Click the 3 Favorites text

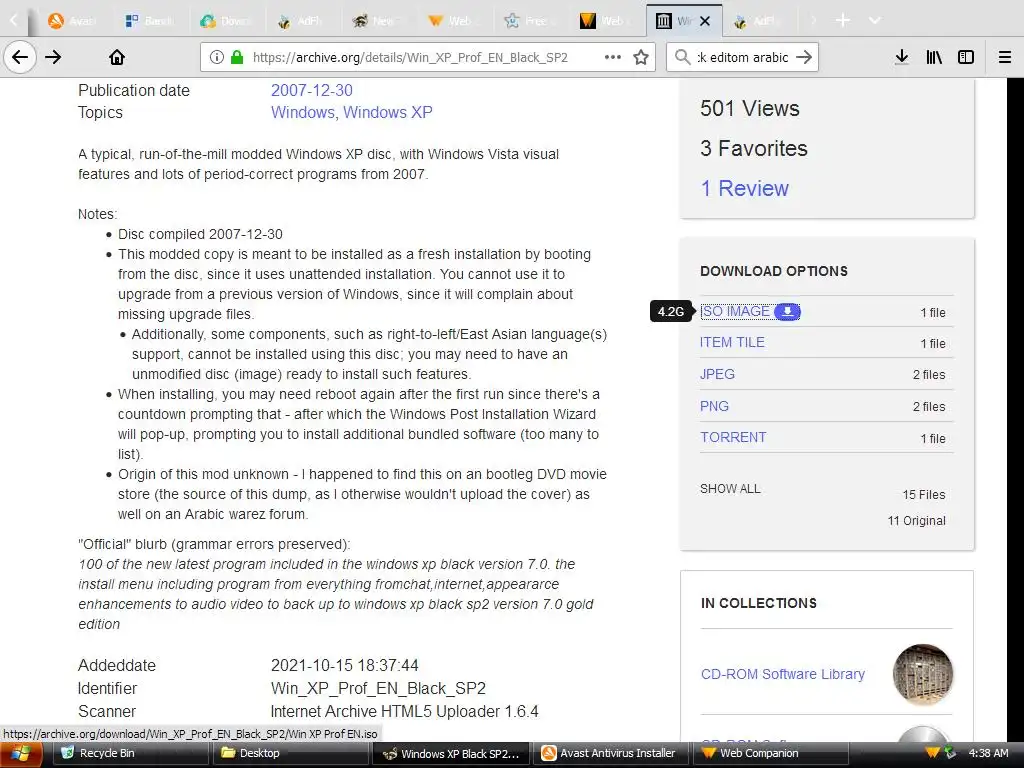tap(754, 148)
